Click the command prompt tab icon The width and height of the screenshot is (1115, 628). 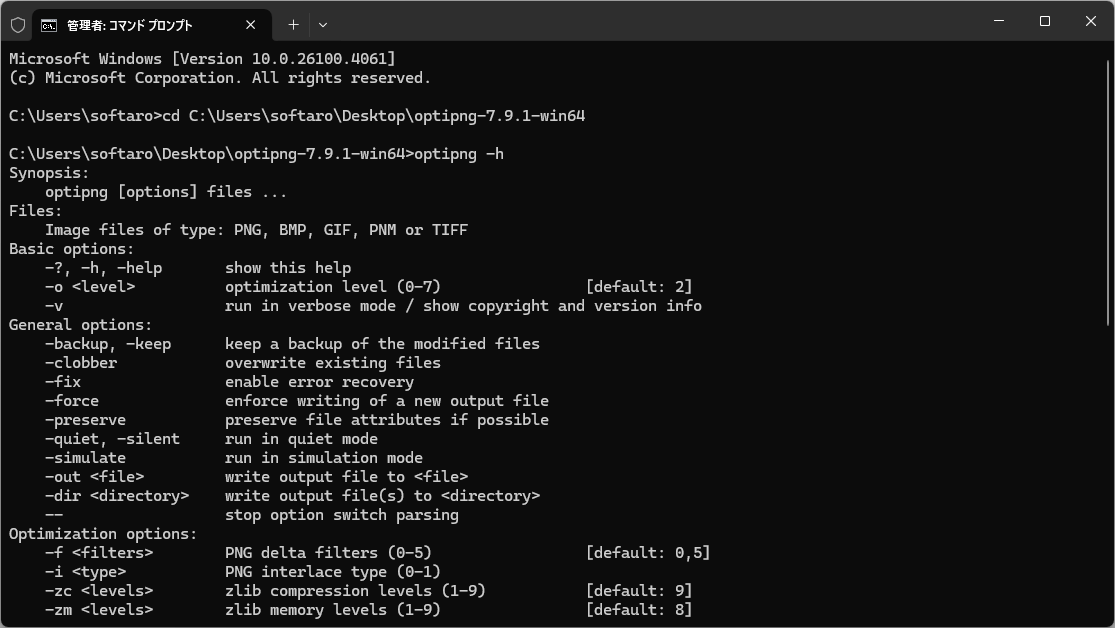(x=48, y=26)
